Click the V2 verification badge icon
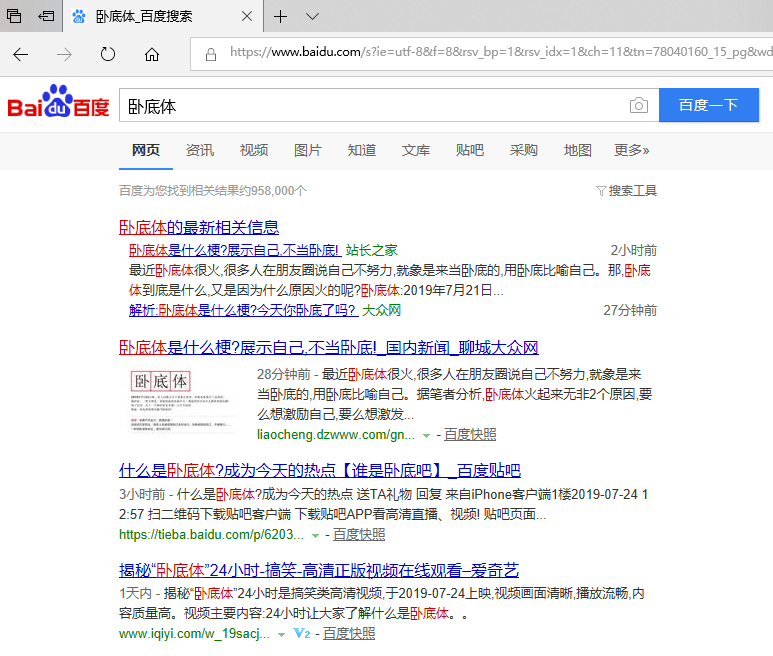The image size is (773, 656). [x=302, y=633]
